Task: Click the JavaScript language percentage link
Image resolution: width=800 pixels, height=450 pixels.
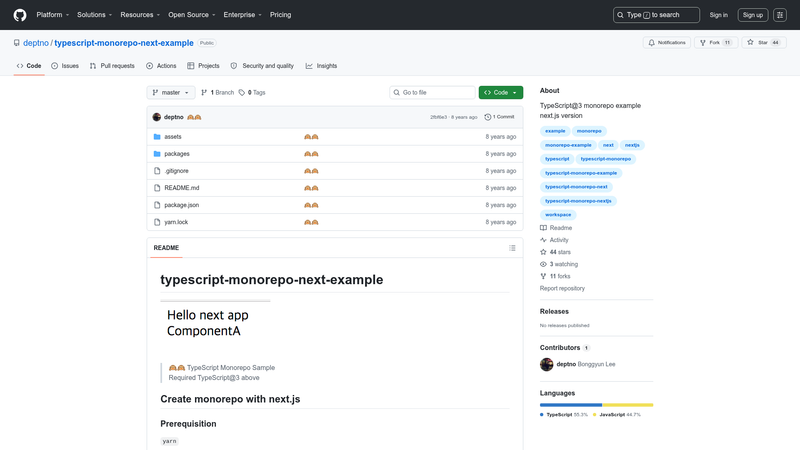Action: click(x=616, y=415)
